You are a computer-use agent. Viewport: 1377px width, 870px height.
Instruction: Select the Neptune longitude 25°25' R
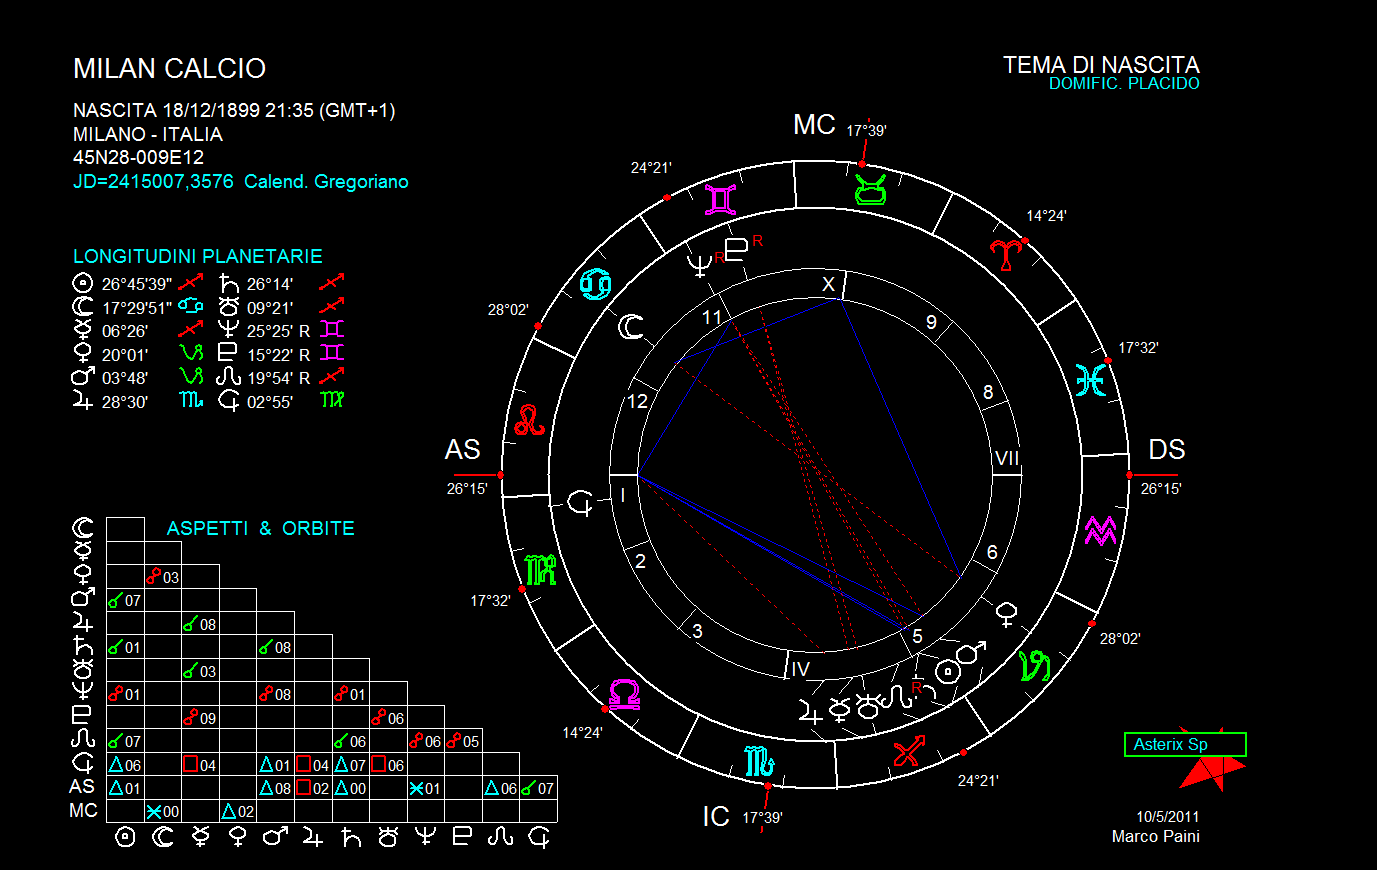point(279,330)
